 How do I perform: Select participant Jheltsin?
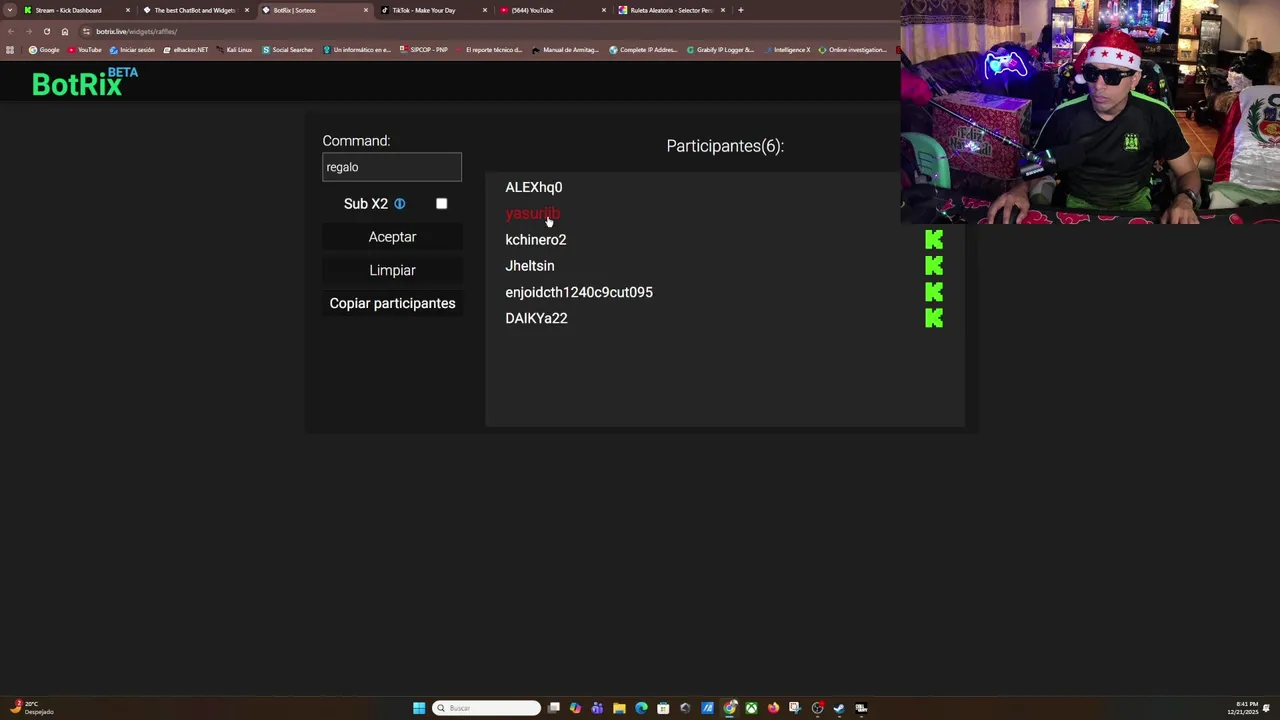pos(530,266)
